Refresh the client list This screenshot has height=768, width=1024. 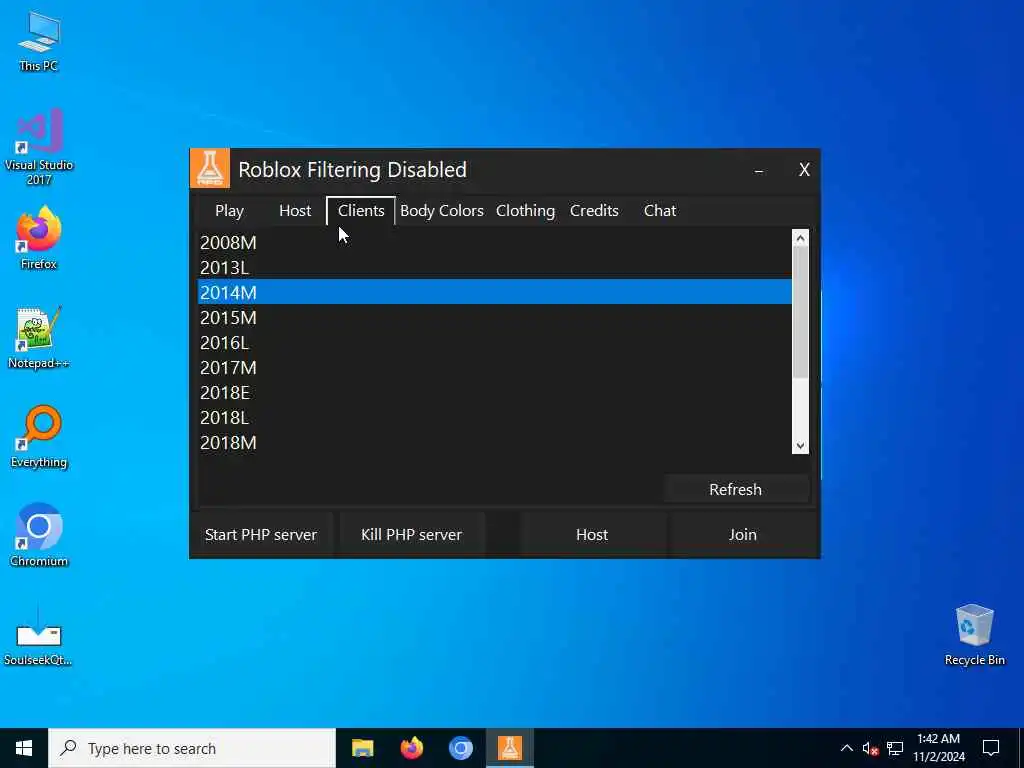click(x=735, y=489)
